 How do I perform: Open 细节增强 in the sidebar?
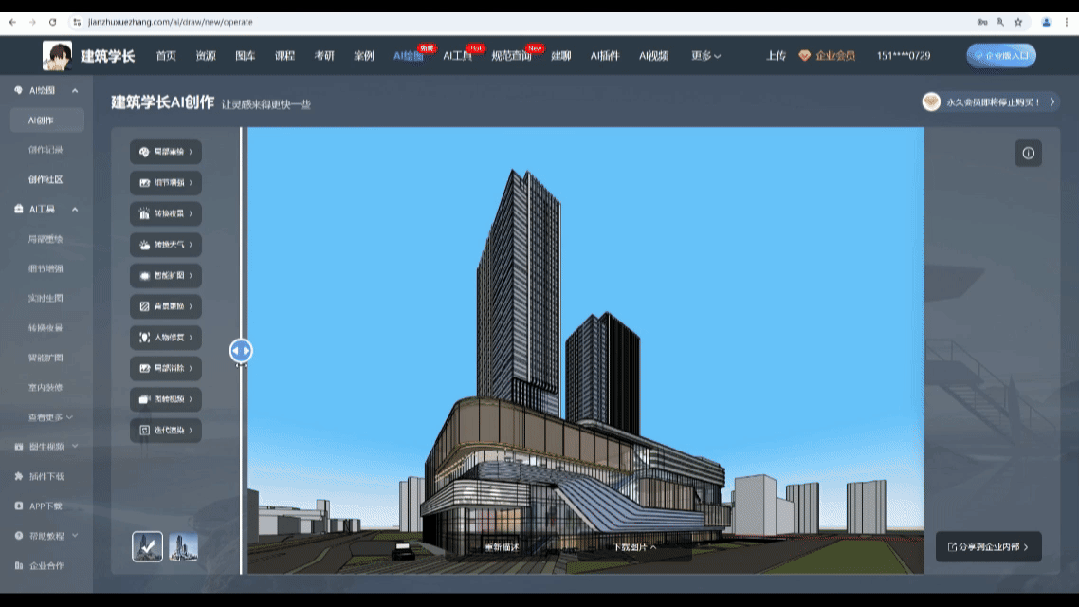point(45,268)
